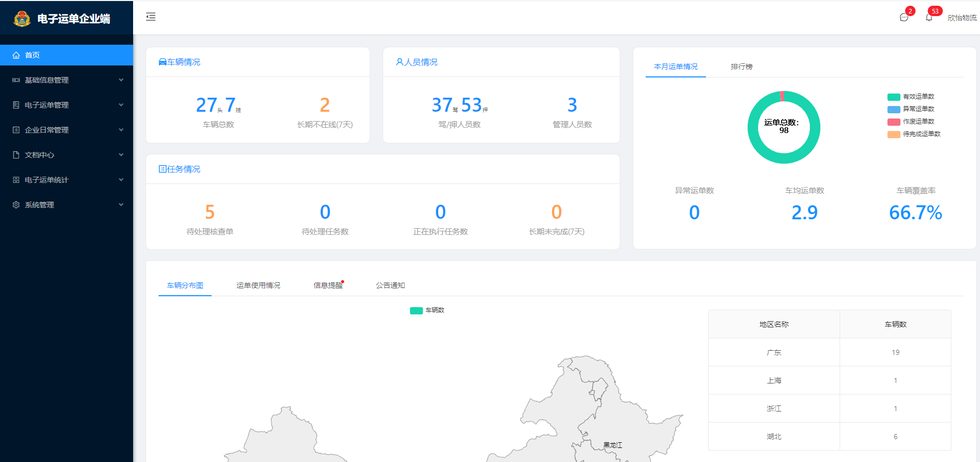The image size is (980, 462).
Task: Click the car icon in 车辆情况 header
Action: [x=162, y=62]
